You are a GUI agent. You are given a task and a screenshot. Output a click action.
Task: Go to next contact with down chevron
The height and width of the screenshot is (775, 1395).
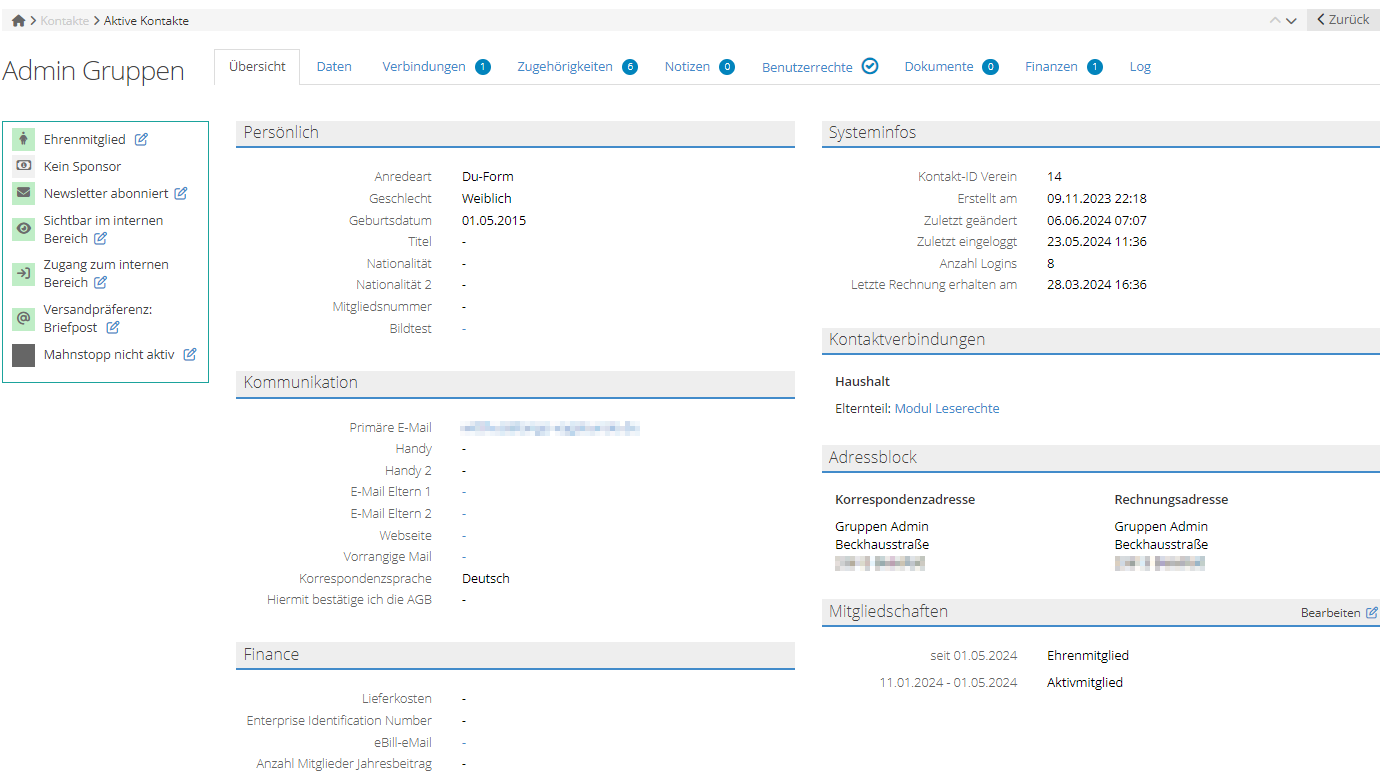[x=1291, y=21]
